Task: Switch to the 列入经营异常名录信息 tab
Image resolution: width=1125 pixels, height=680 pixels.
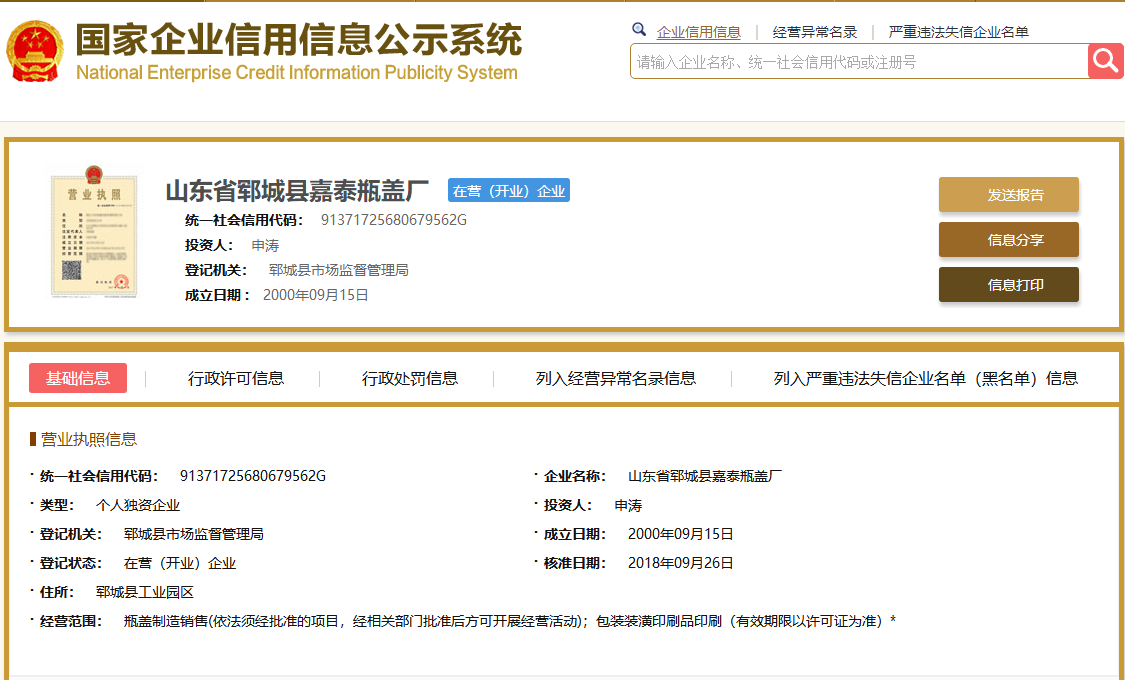Action: [616, 378]
